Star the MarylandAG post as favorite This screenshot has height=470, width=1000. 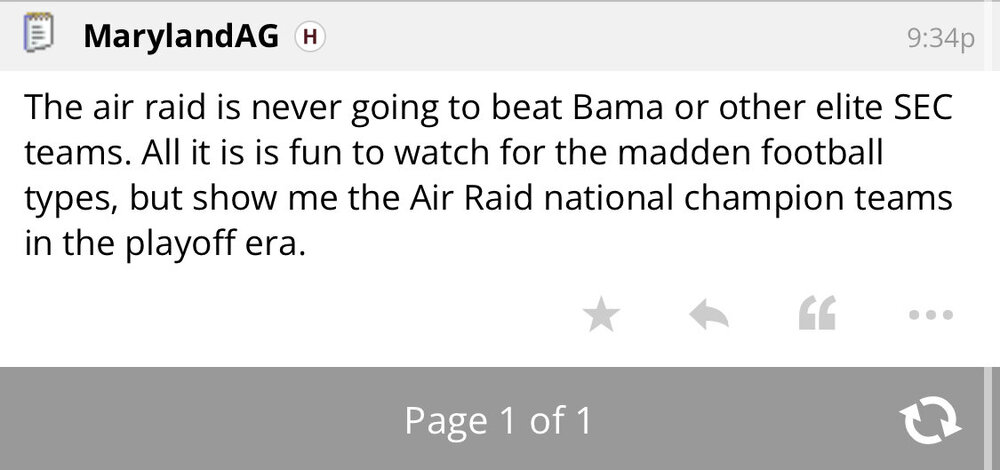(x=601, y=315)
